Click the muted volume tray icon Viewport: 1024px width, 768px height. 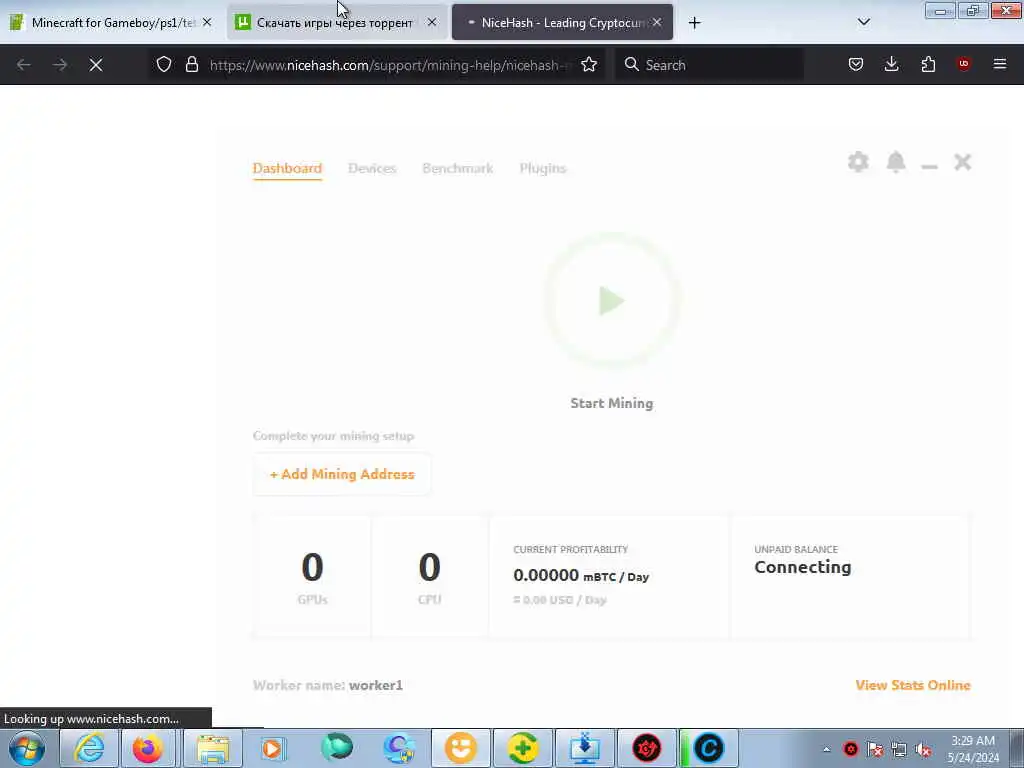923,749
